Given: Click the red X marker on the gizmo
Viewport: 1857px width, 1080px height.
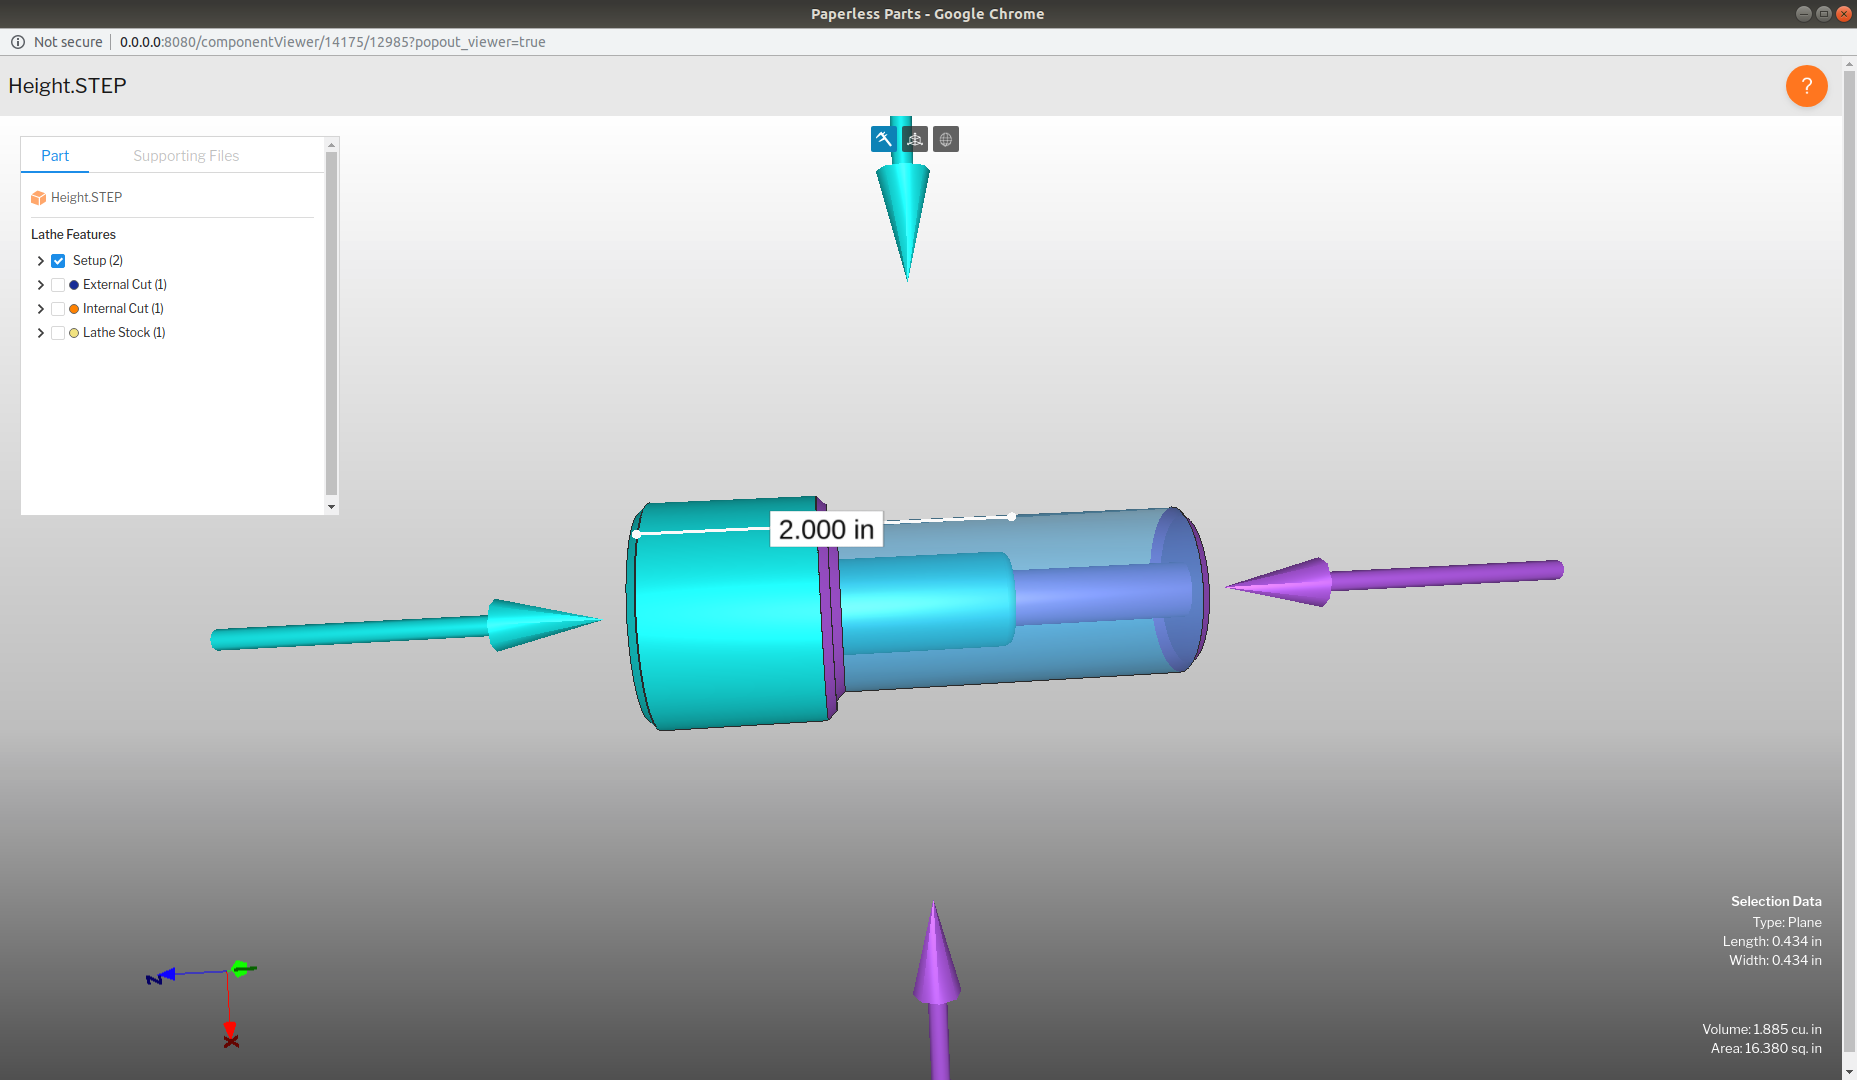Looking at the screenshot, I should pyautogui.click(x=230, y=1040).
